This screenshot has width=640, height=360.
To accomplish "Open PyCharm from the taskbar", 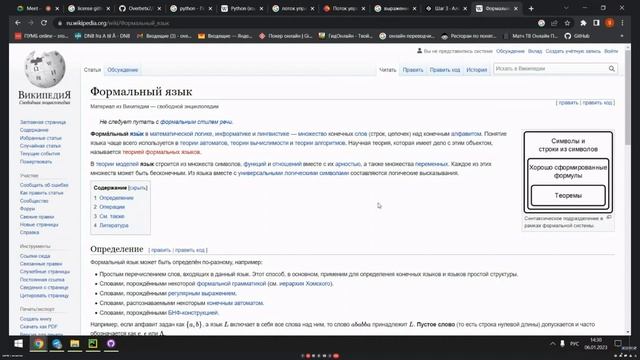I will click(x=93, y=344).
